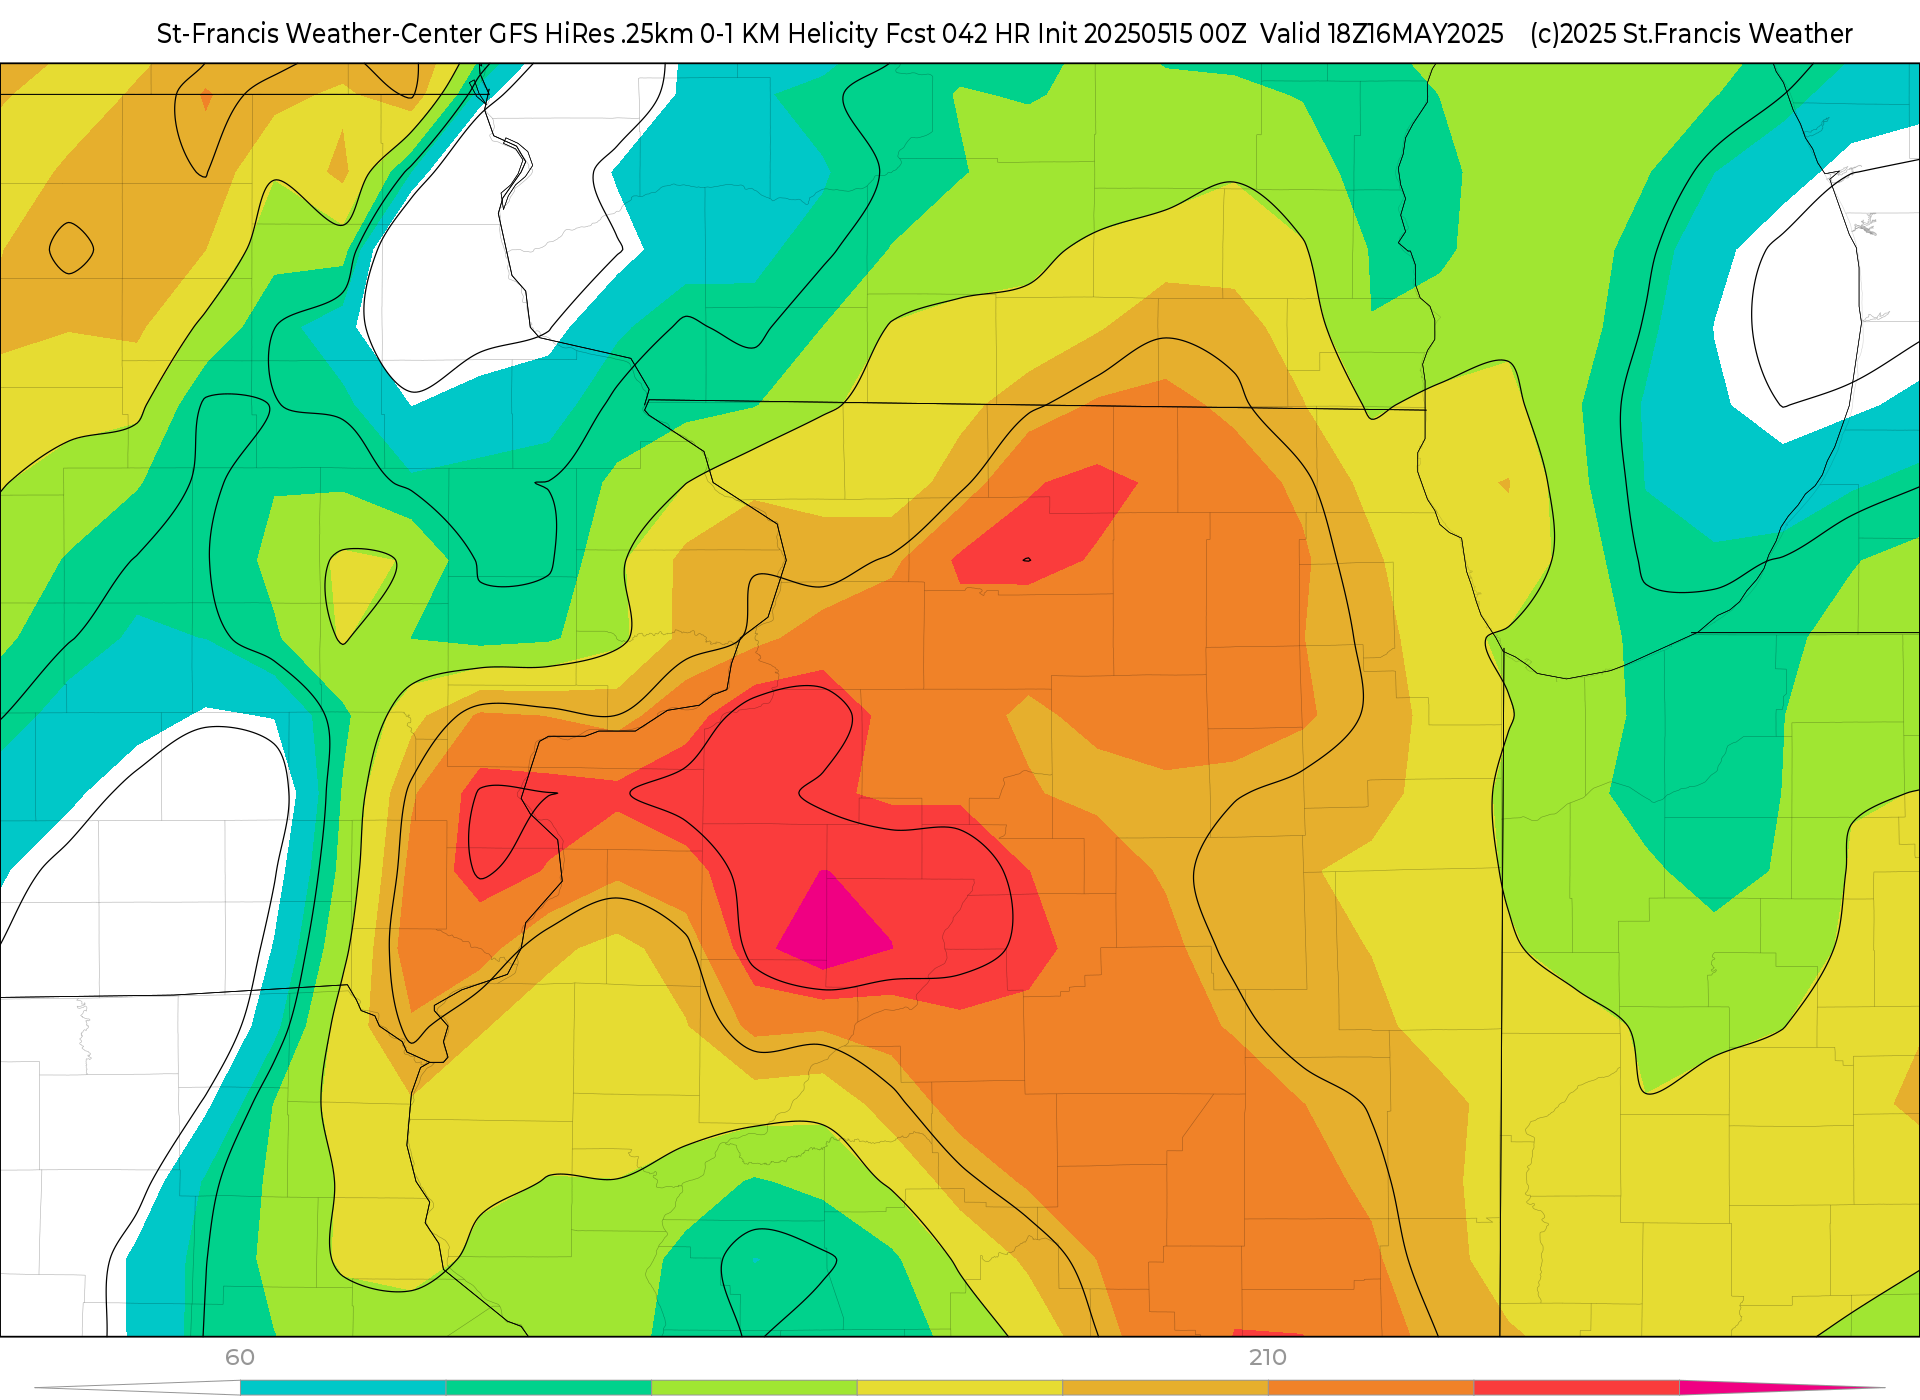
Task: Select the orange color bar segment
Action: 1371,1387
